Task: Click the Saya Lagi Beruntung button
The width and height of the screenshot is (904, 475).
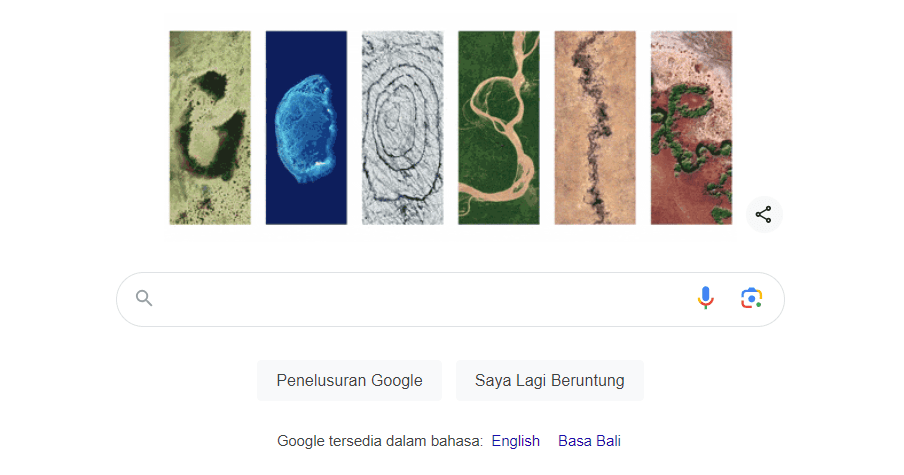Action: 549,380
